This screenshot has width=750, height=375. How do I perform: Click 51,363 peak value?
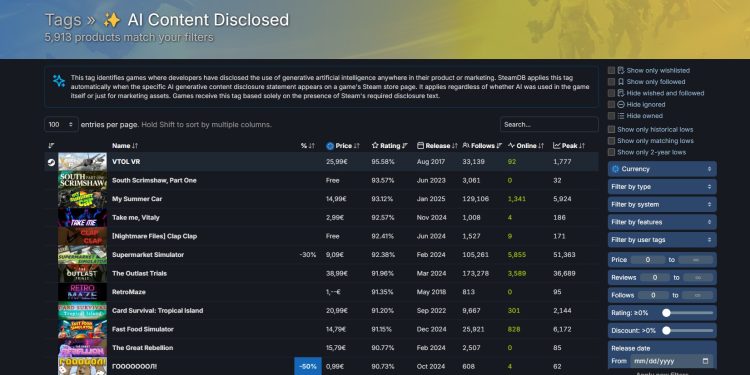564,255
